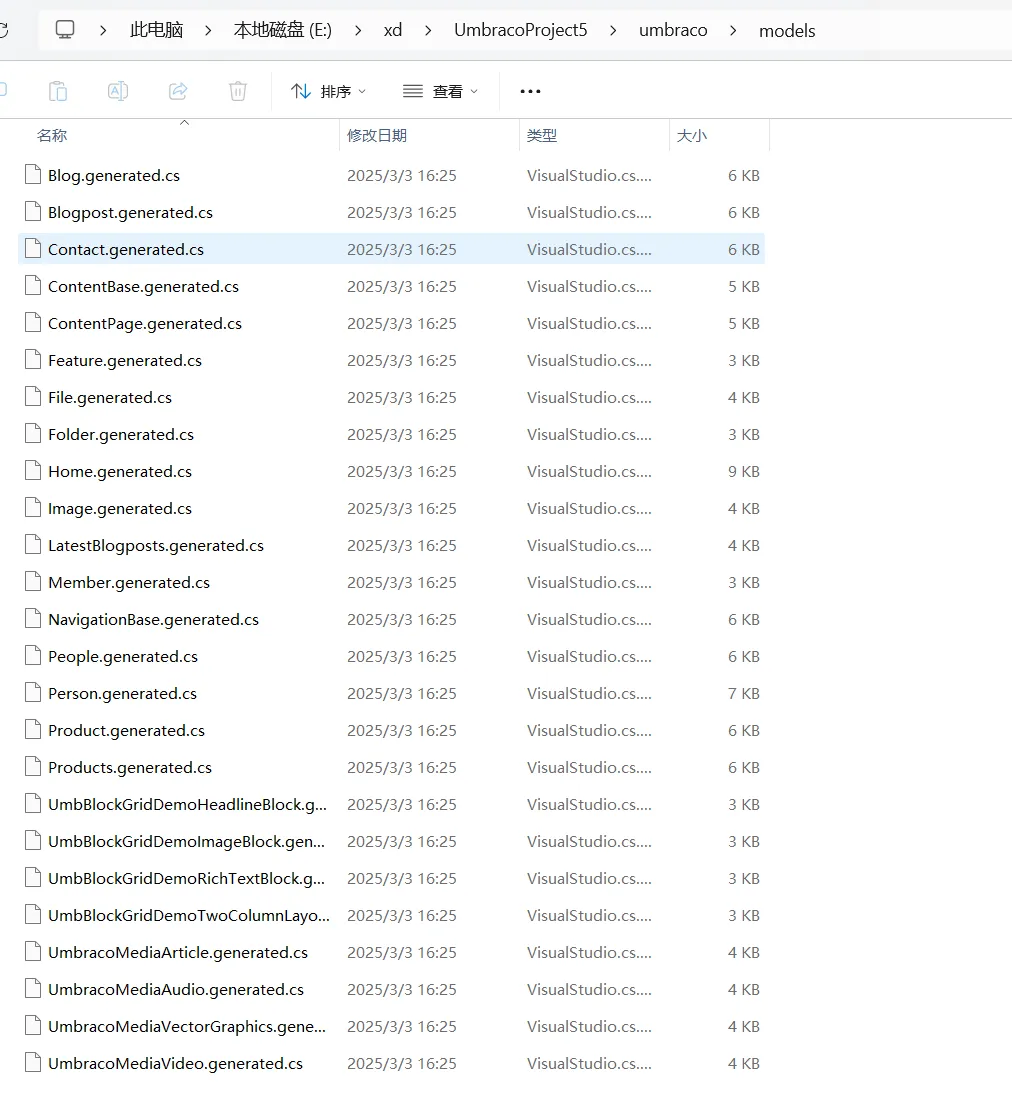Click 本地磁盘 (E:) in the breadcrumb
This screenshot has height=1104, width=1012.
pyautogui.click(x=282, y=30)
